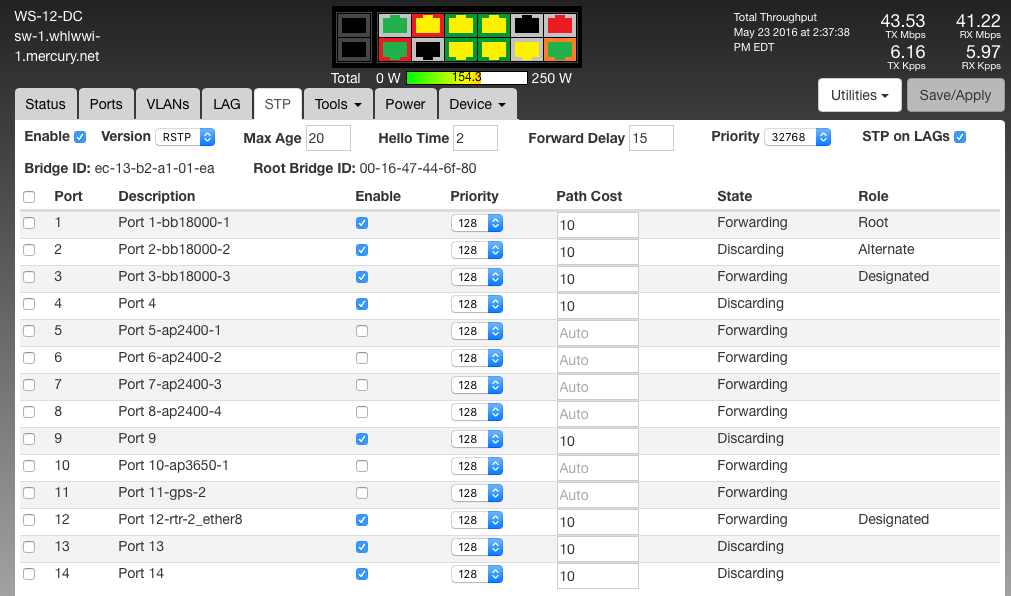Click the Max Age input field
Image resolution: width=1011 pixels, height=596 pixels.
(328, 138)
